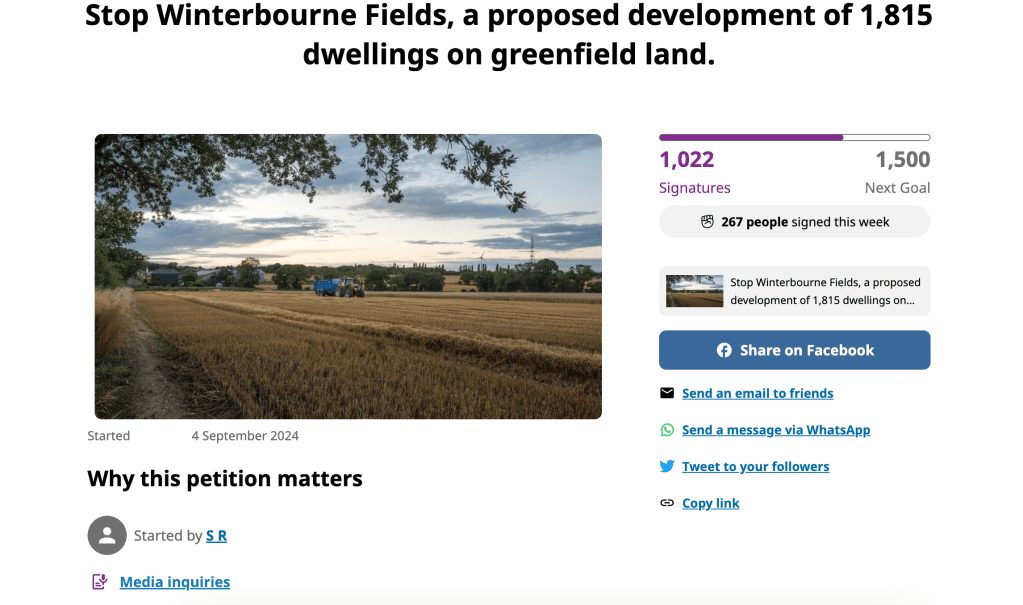Click the Facebook logo on the share button

pyautogui.click(x=723, y=350)
